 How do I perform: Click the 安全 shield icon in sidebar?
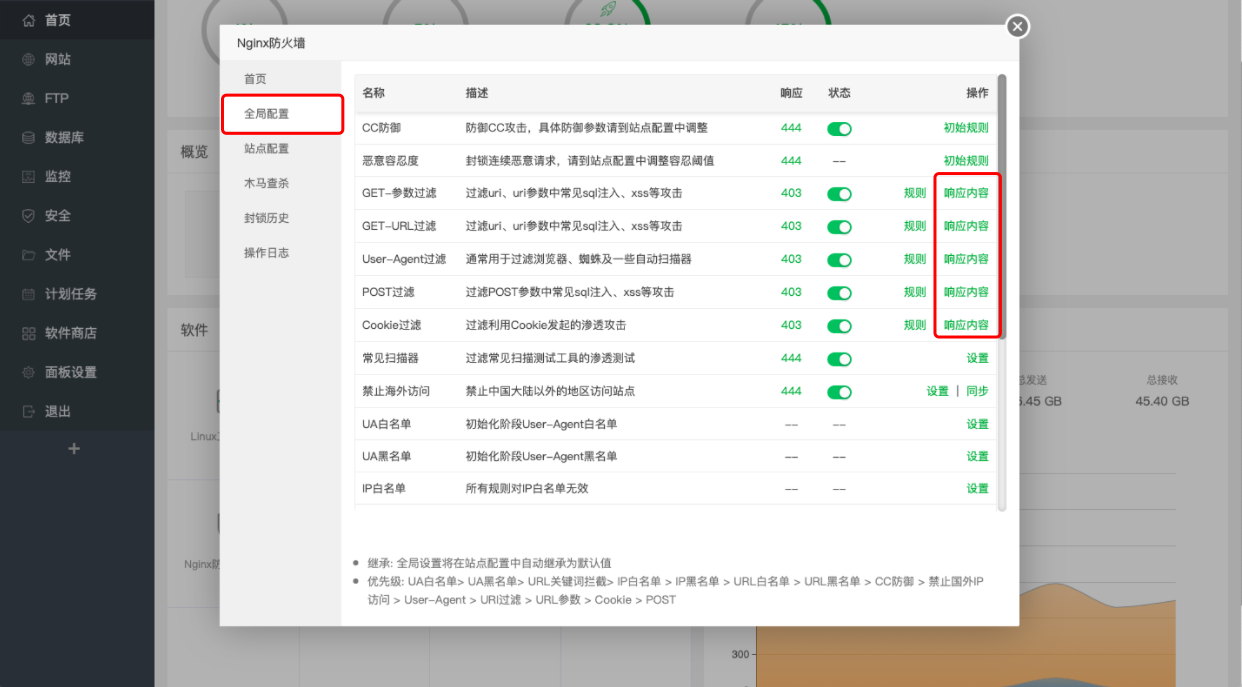[28, 215]
